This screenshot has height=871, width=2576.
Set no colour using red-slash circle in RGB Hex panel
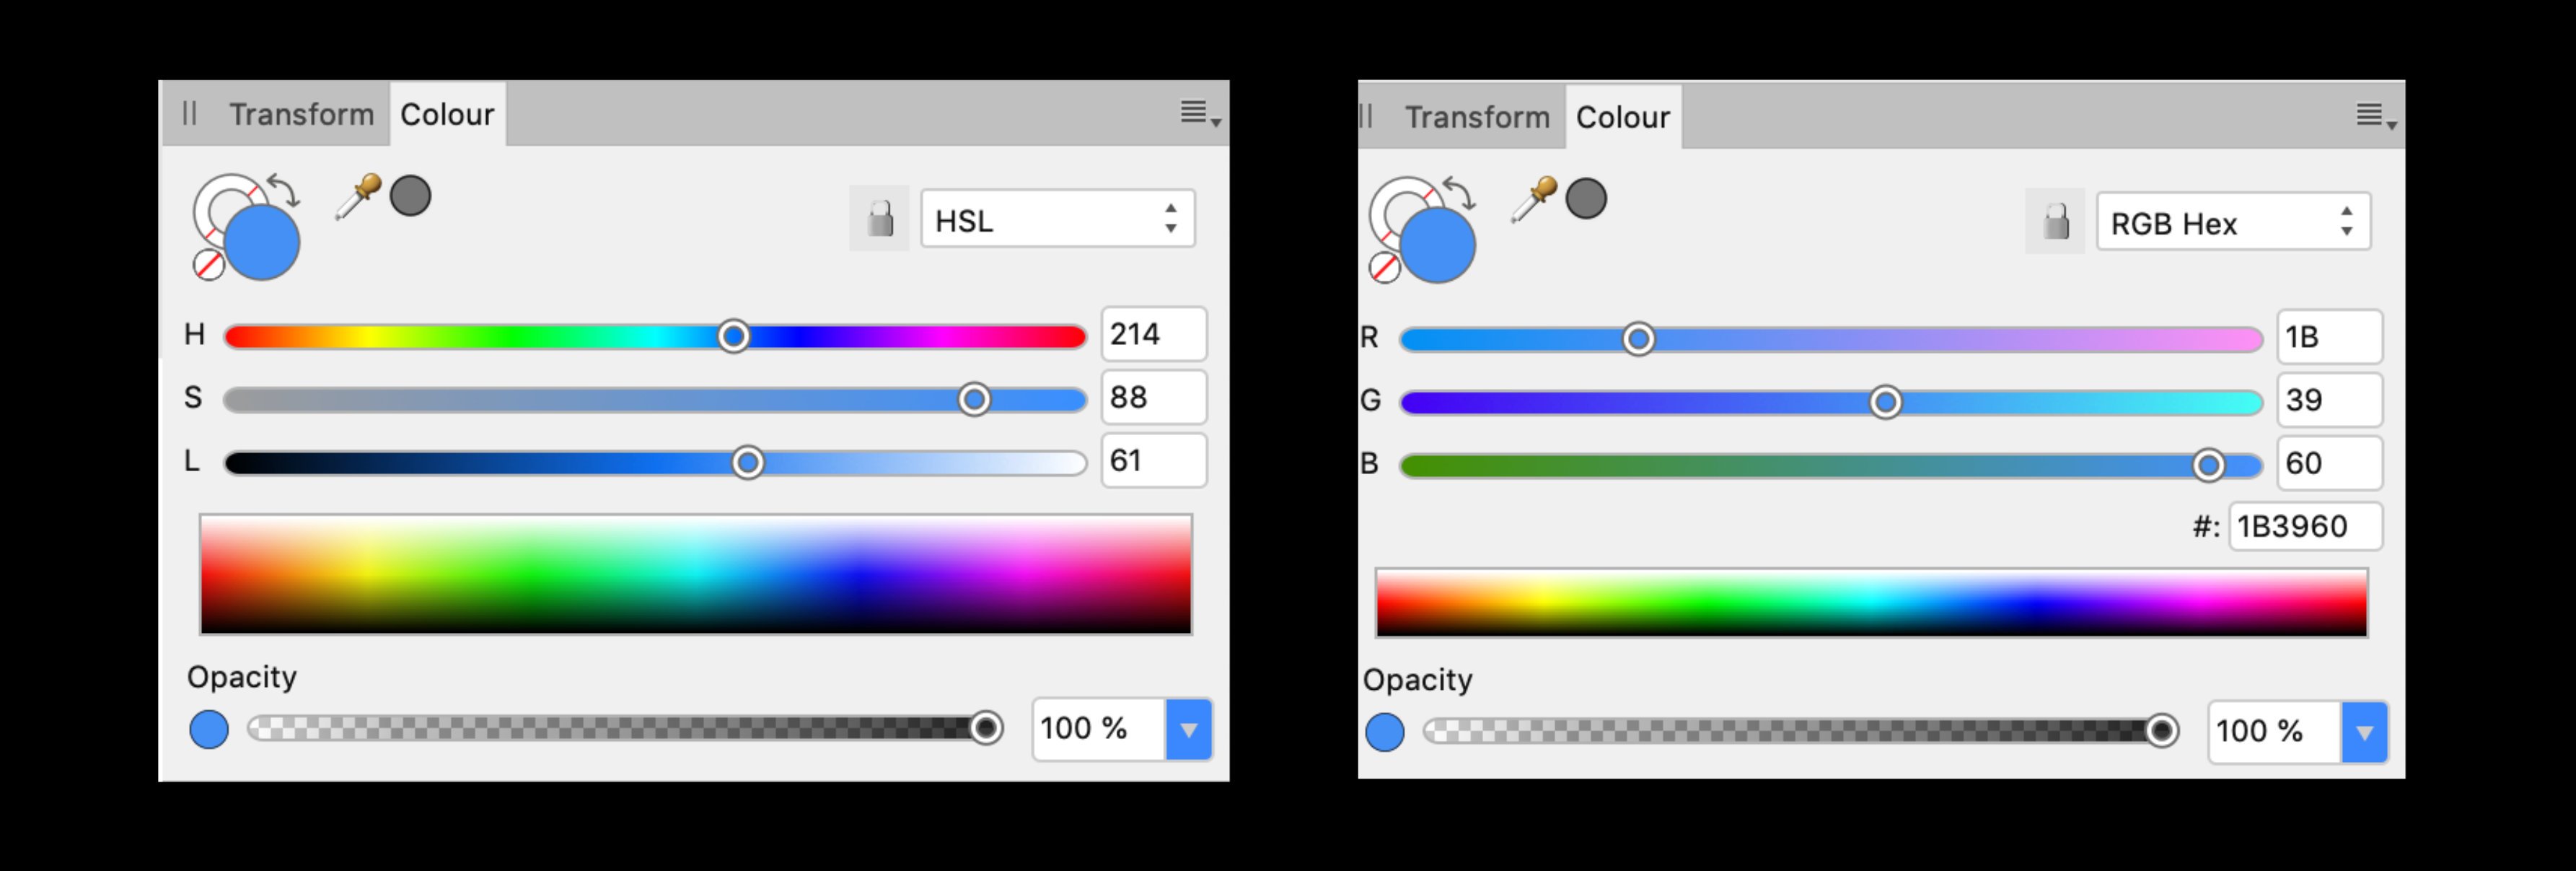[x=1384, y=268]
